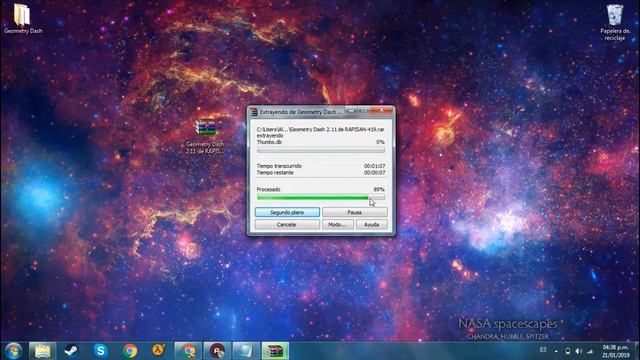
Task: Click the Procesado 89% value
Action: (x=379, y=189)
